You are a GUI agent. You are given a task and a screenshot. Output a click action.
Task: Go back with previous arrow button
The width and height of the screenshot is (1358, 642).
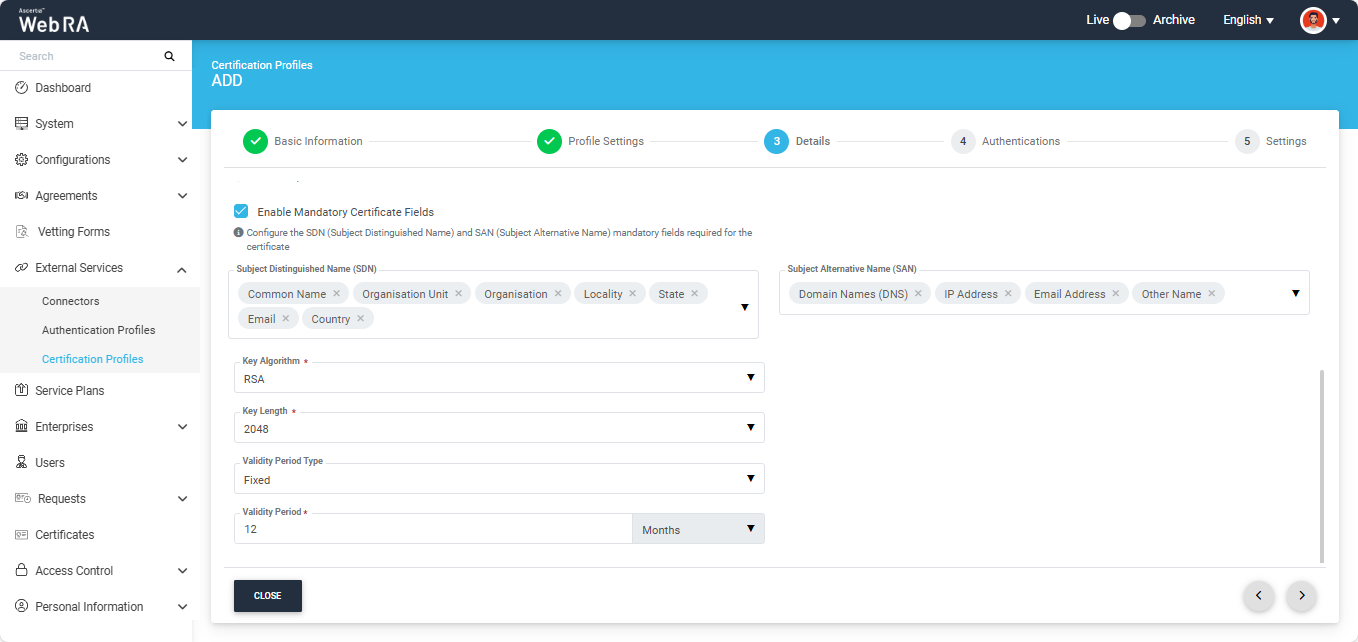pos(1258,596)
